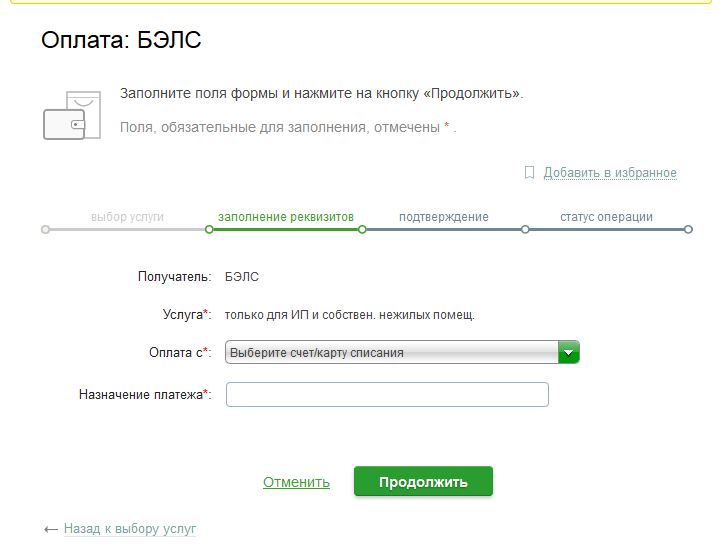This screenshot has width=721, height=555.
Task: Click the instruction text Заполните поля формы
Action: [321, 93]
